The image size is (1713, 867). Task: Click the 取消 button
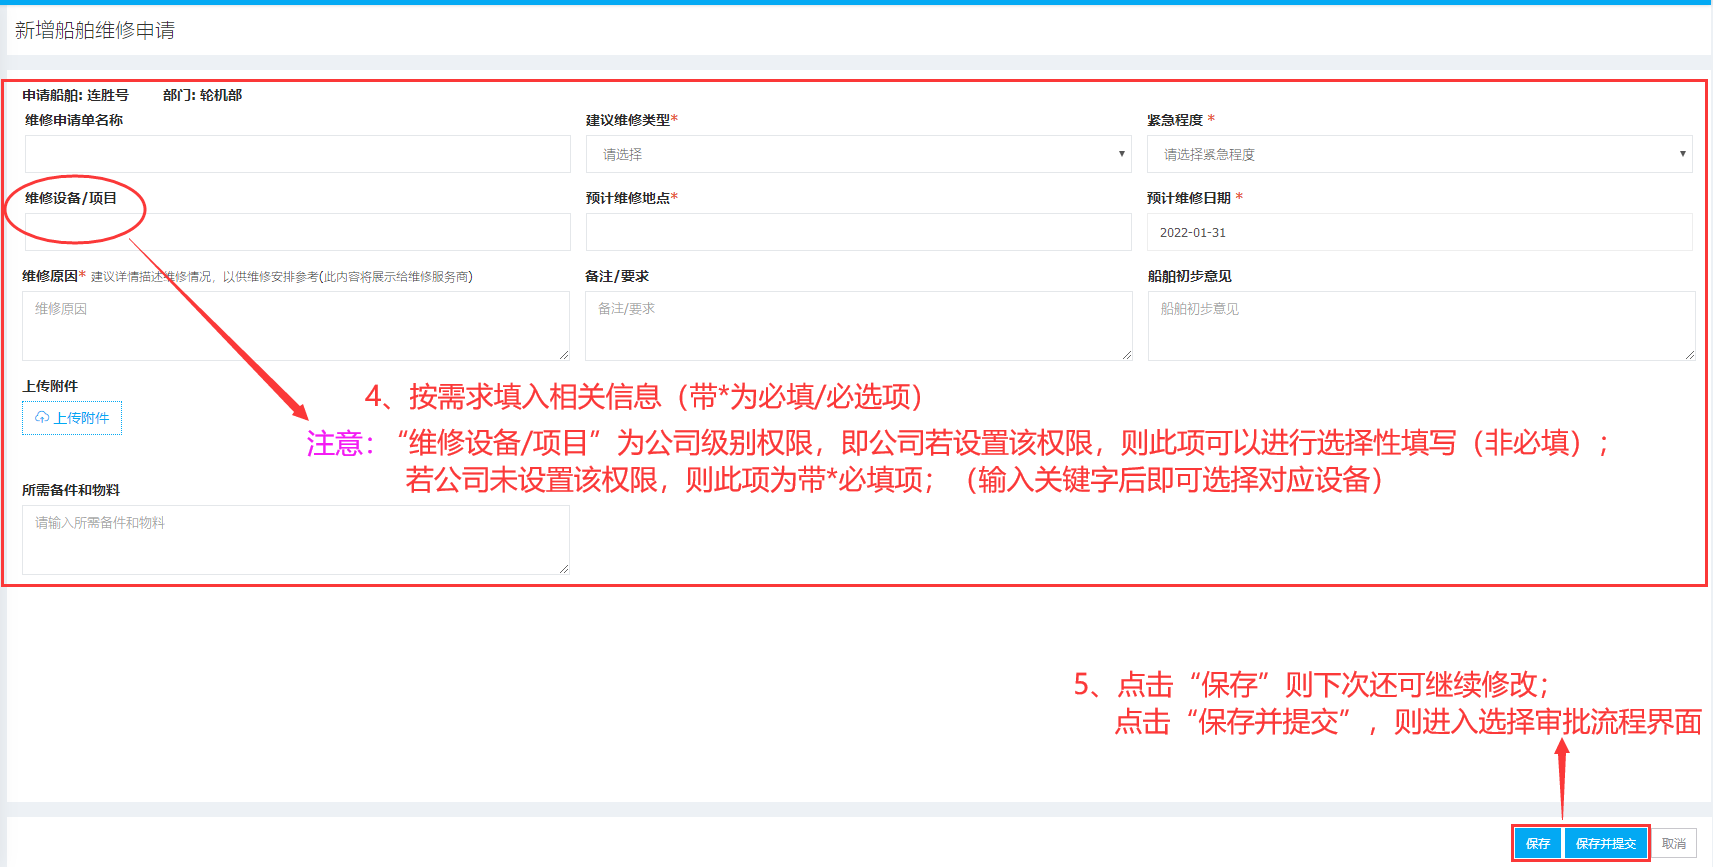pos(1674,844)
